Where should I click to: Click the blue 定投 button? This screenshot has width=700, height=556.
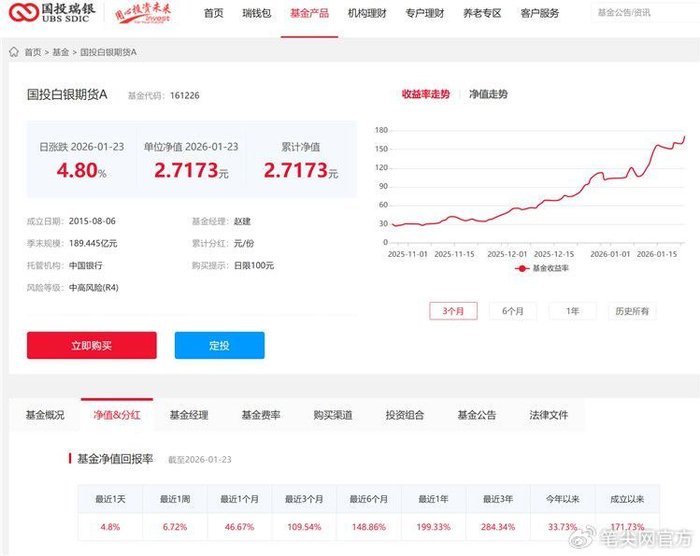[220, 345]
